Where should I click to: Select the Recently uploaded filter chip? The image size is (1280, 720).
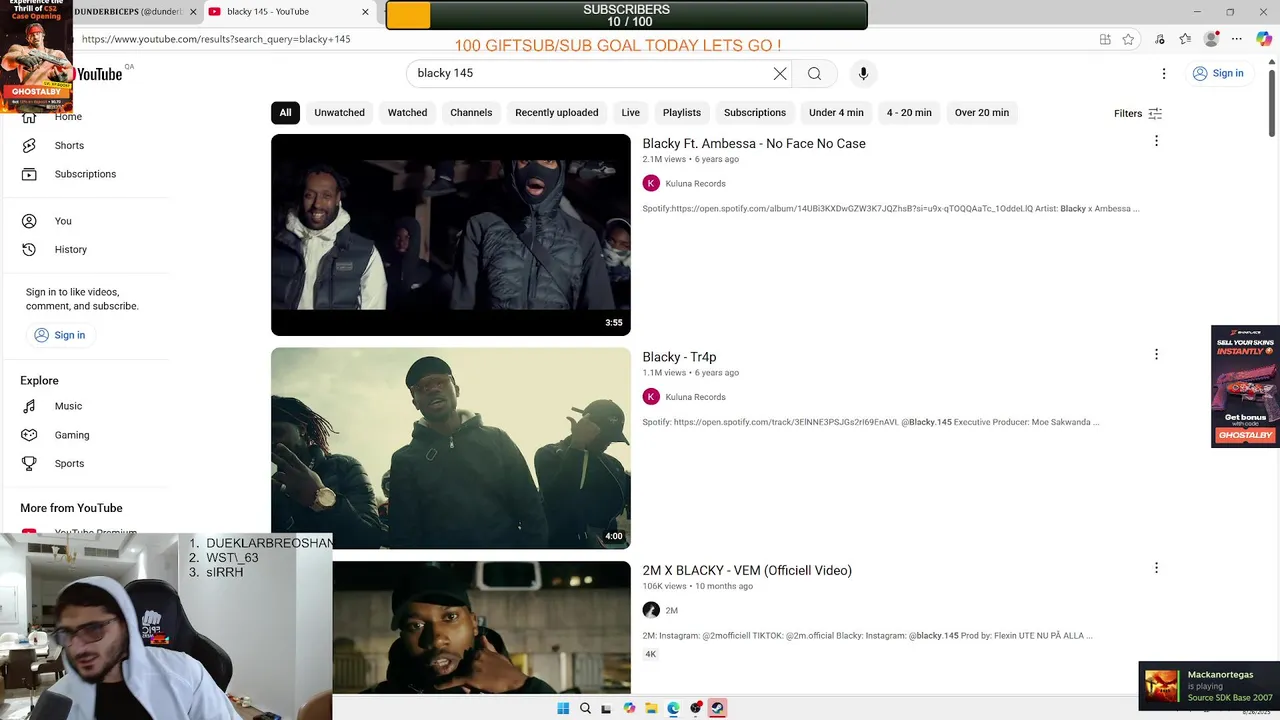tap(557, 113)
